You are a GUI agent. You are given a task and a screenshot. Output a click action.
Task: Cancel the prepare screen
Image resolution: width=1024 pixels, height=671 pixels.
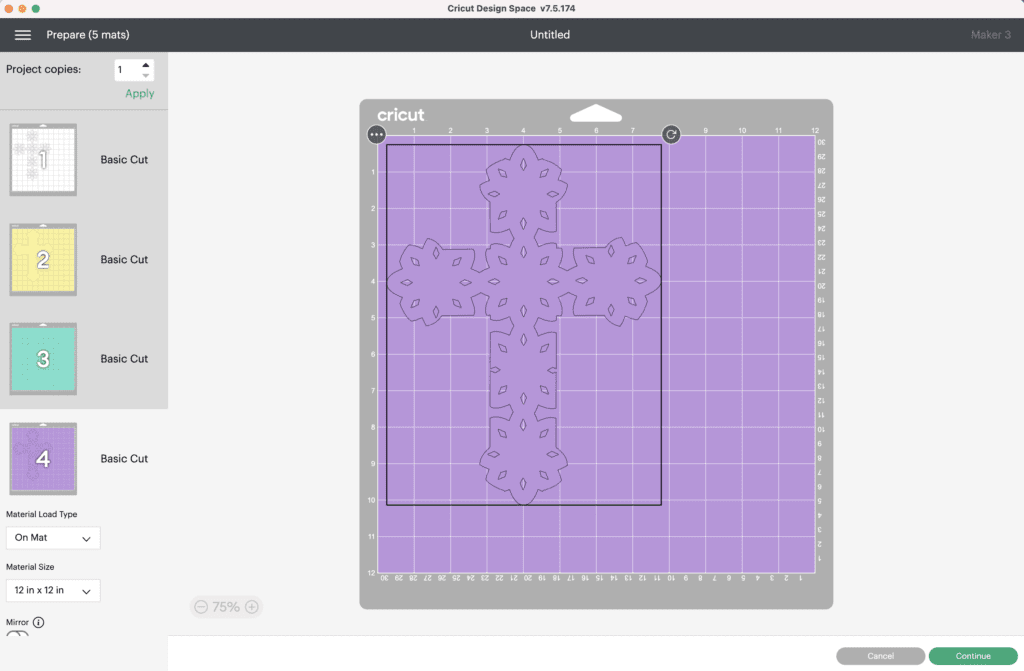[x=880, y=656]
